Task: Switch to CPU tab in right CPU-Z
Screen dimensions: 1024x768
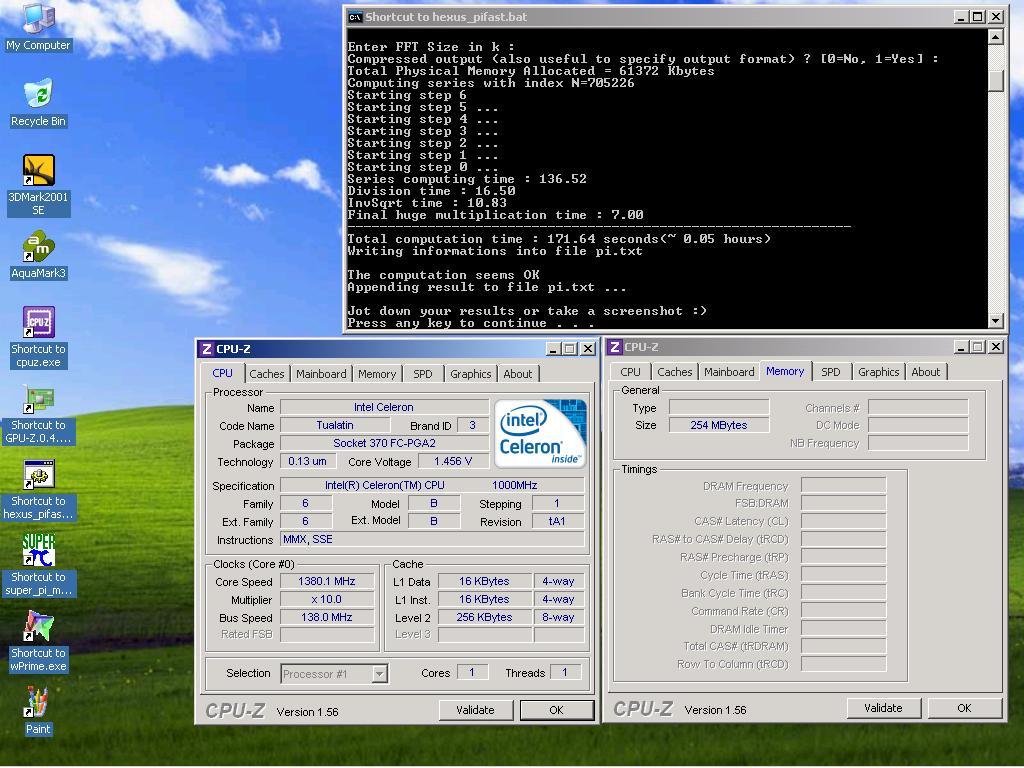Action: (630, 372)
